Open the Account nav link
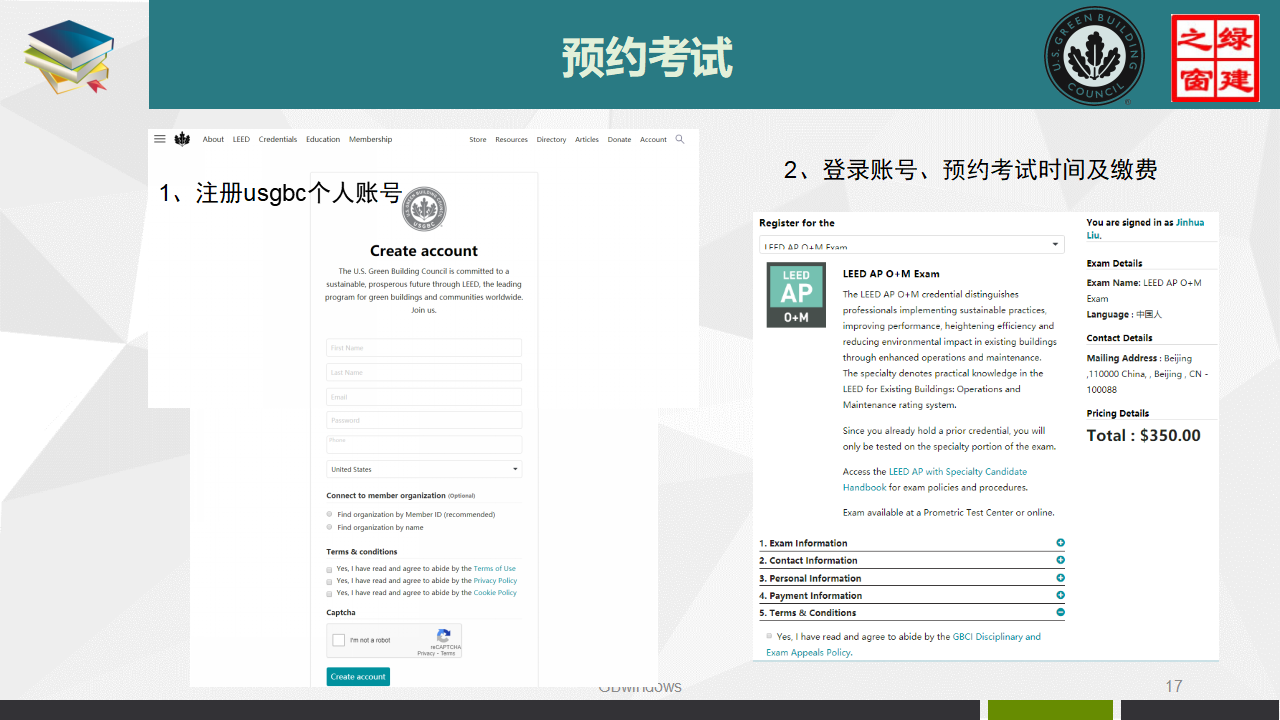The image size is (1280, 720). 653,140
